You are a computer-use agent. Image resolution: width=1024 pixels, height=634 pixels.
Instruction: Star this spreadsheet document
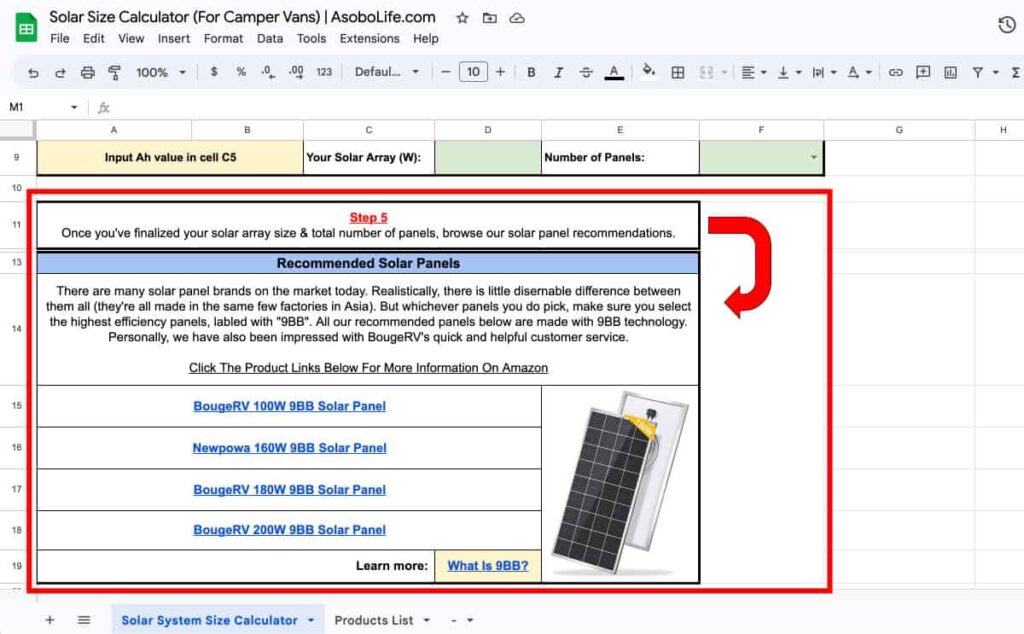pyautogui.click(x=462, y=18)
